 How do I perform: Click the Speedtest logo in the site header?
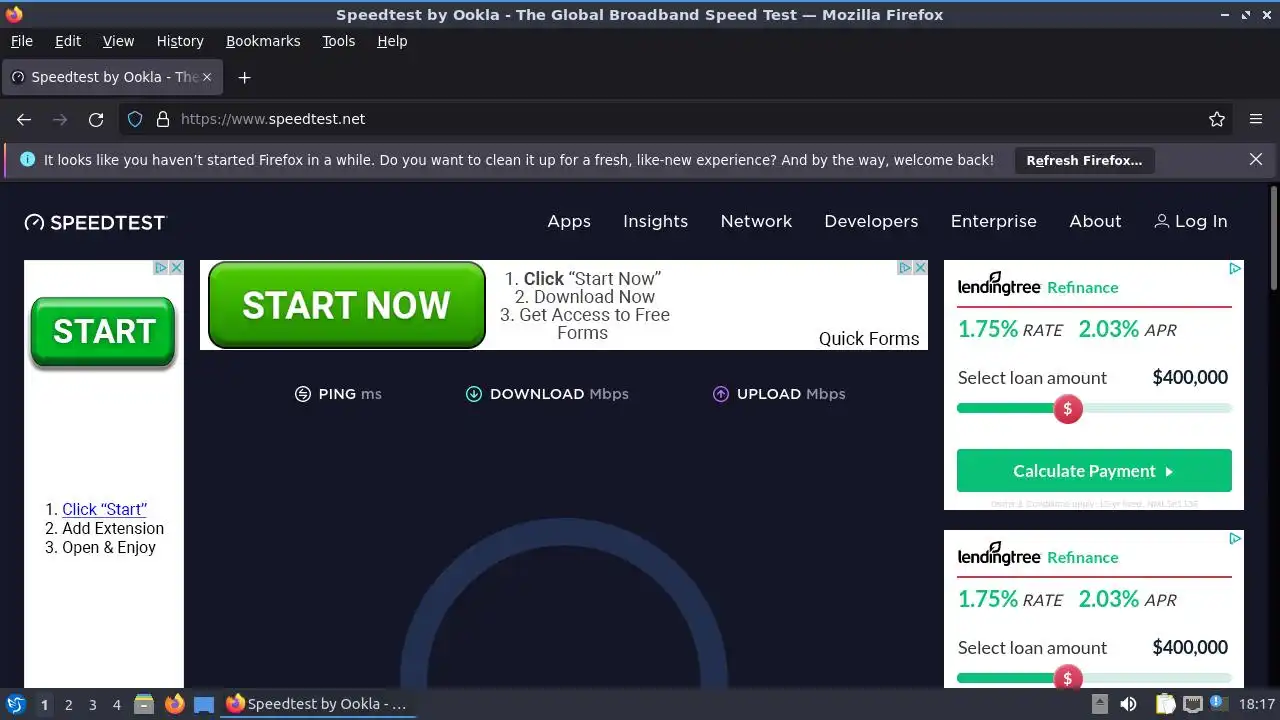point(95,222)
